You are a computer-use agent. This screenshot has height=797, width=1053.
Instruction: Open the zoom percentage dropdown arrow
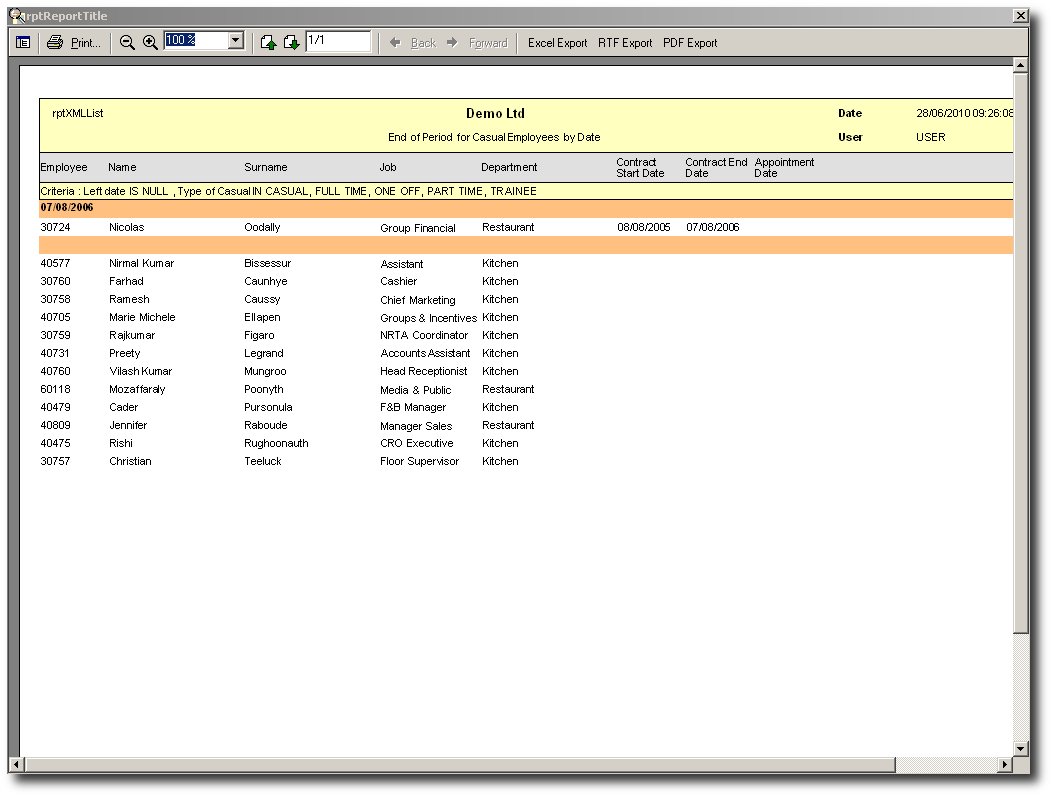[236, 41]
